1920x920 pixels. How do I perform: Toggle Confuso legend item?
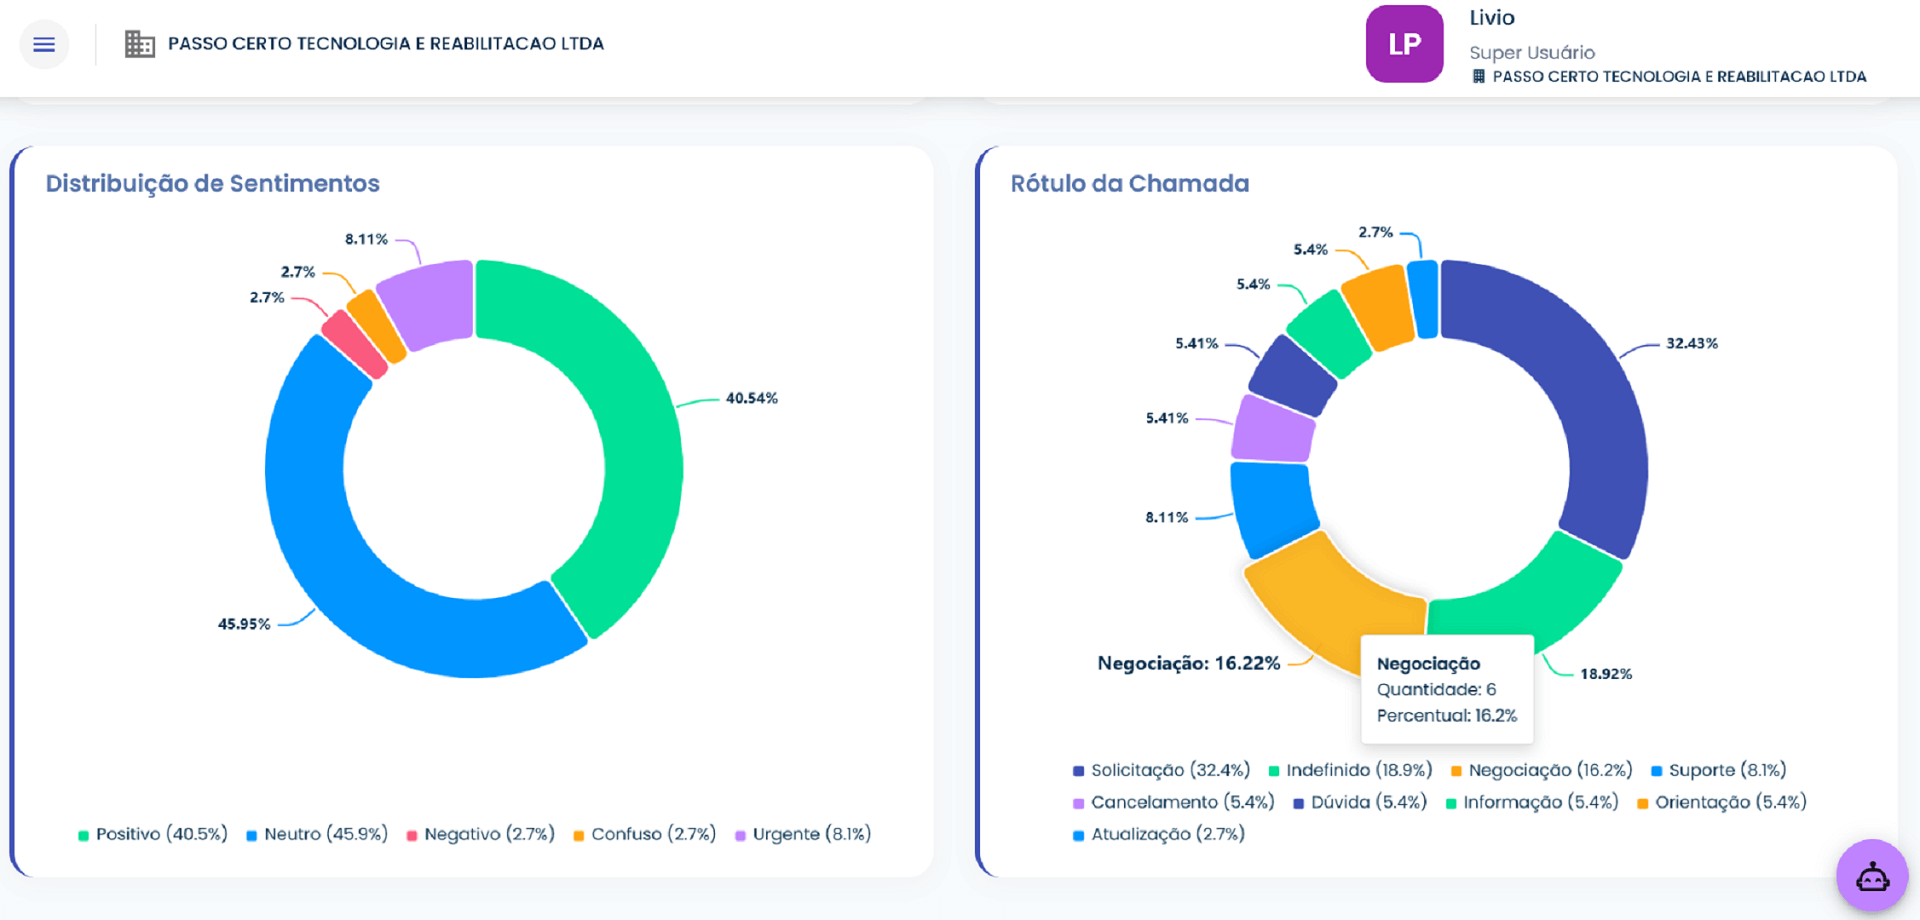point(644,834)
